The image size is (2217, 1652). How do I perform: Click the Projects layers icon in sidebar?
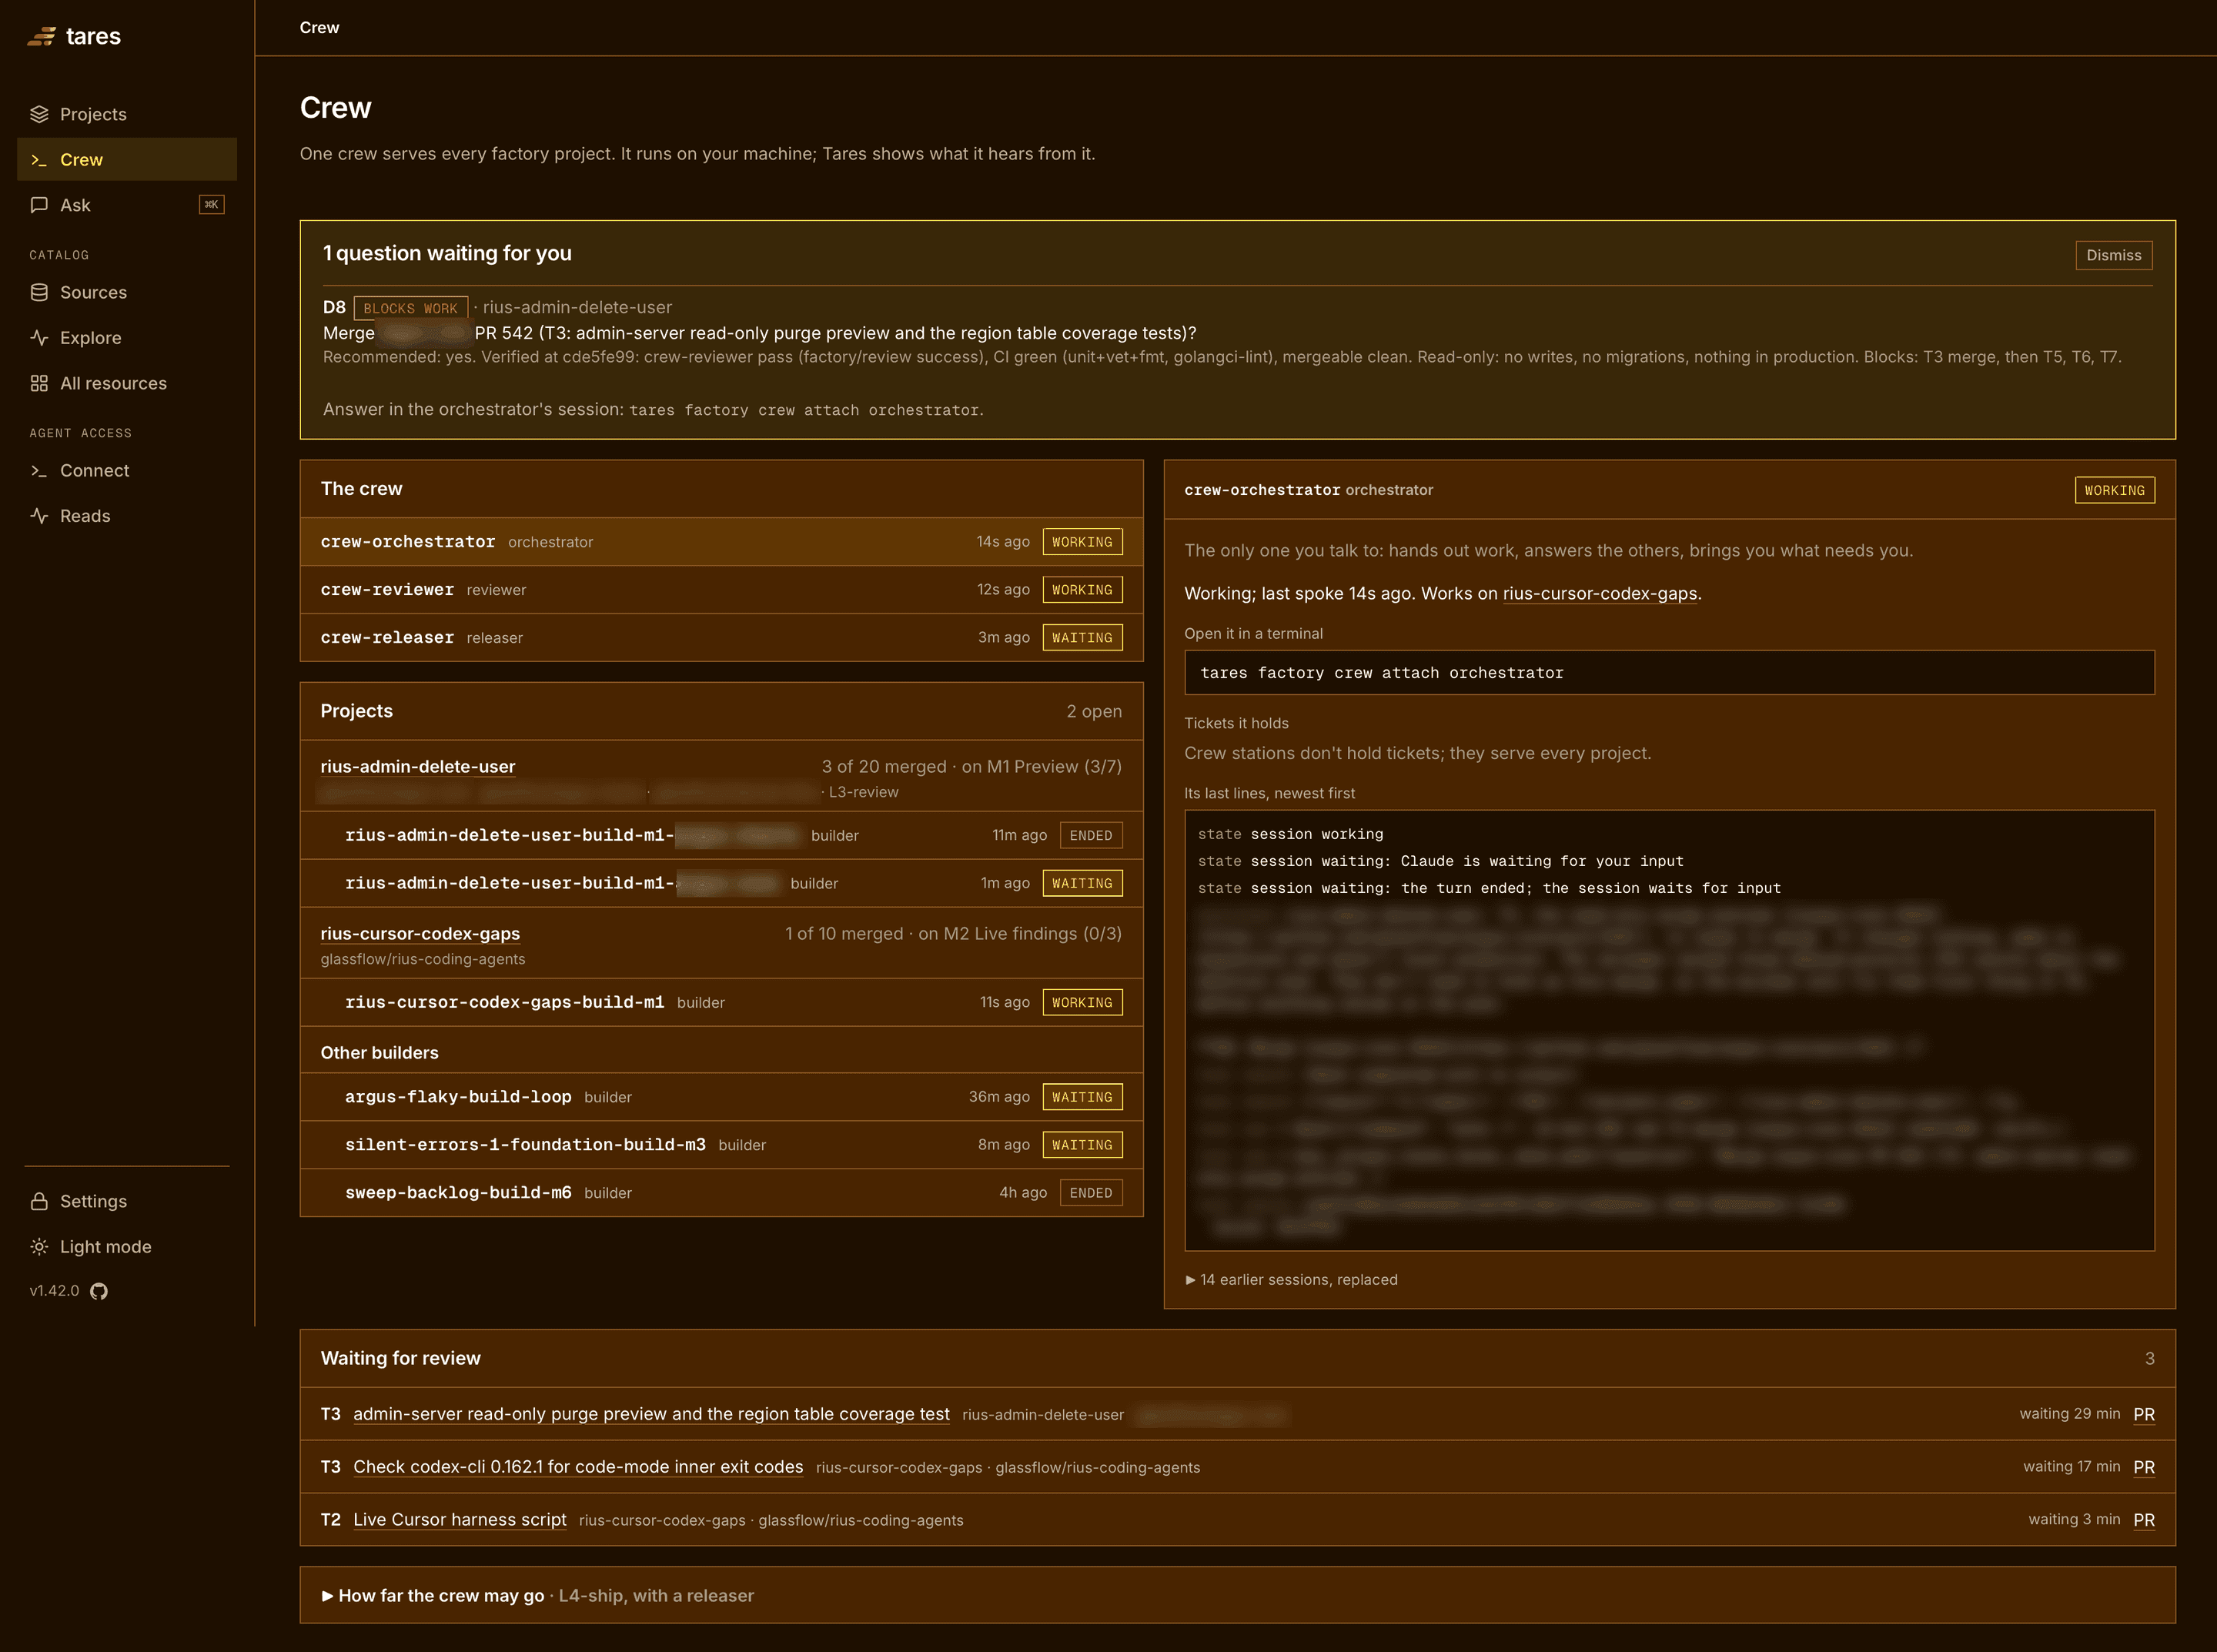tap(39, 114)
